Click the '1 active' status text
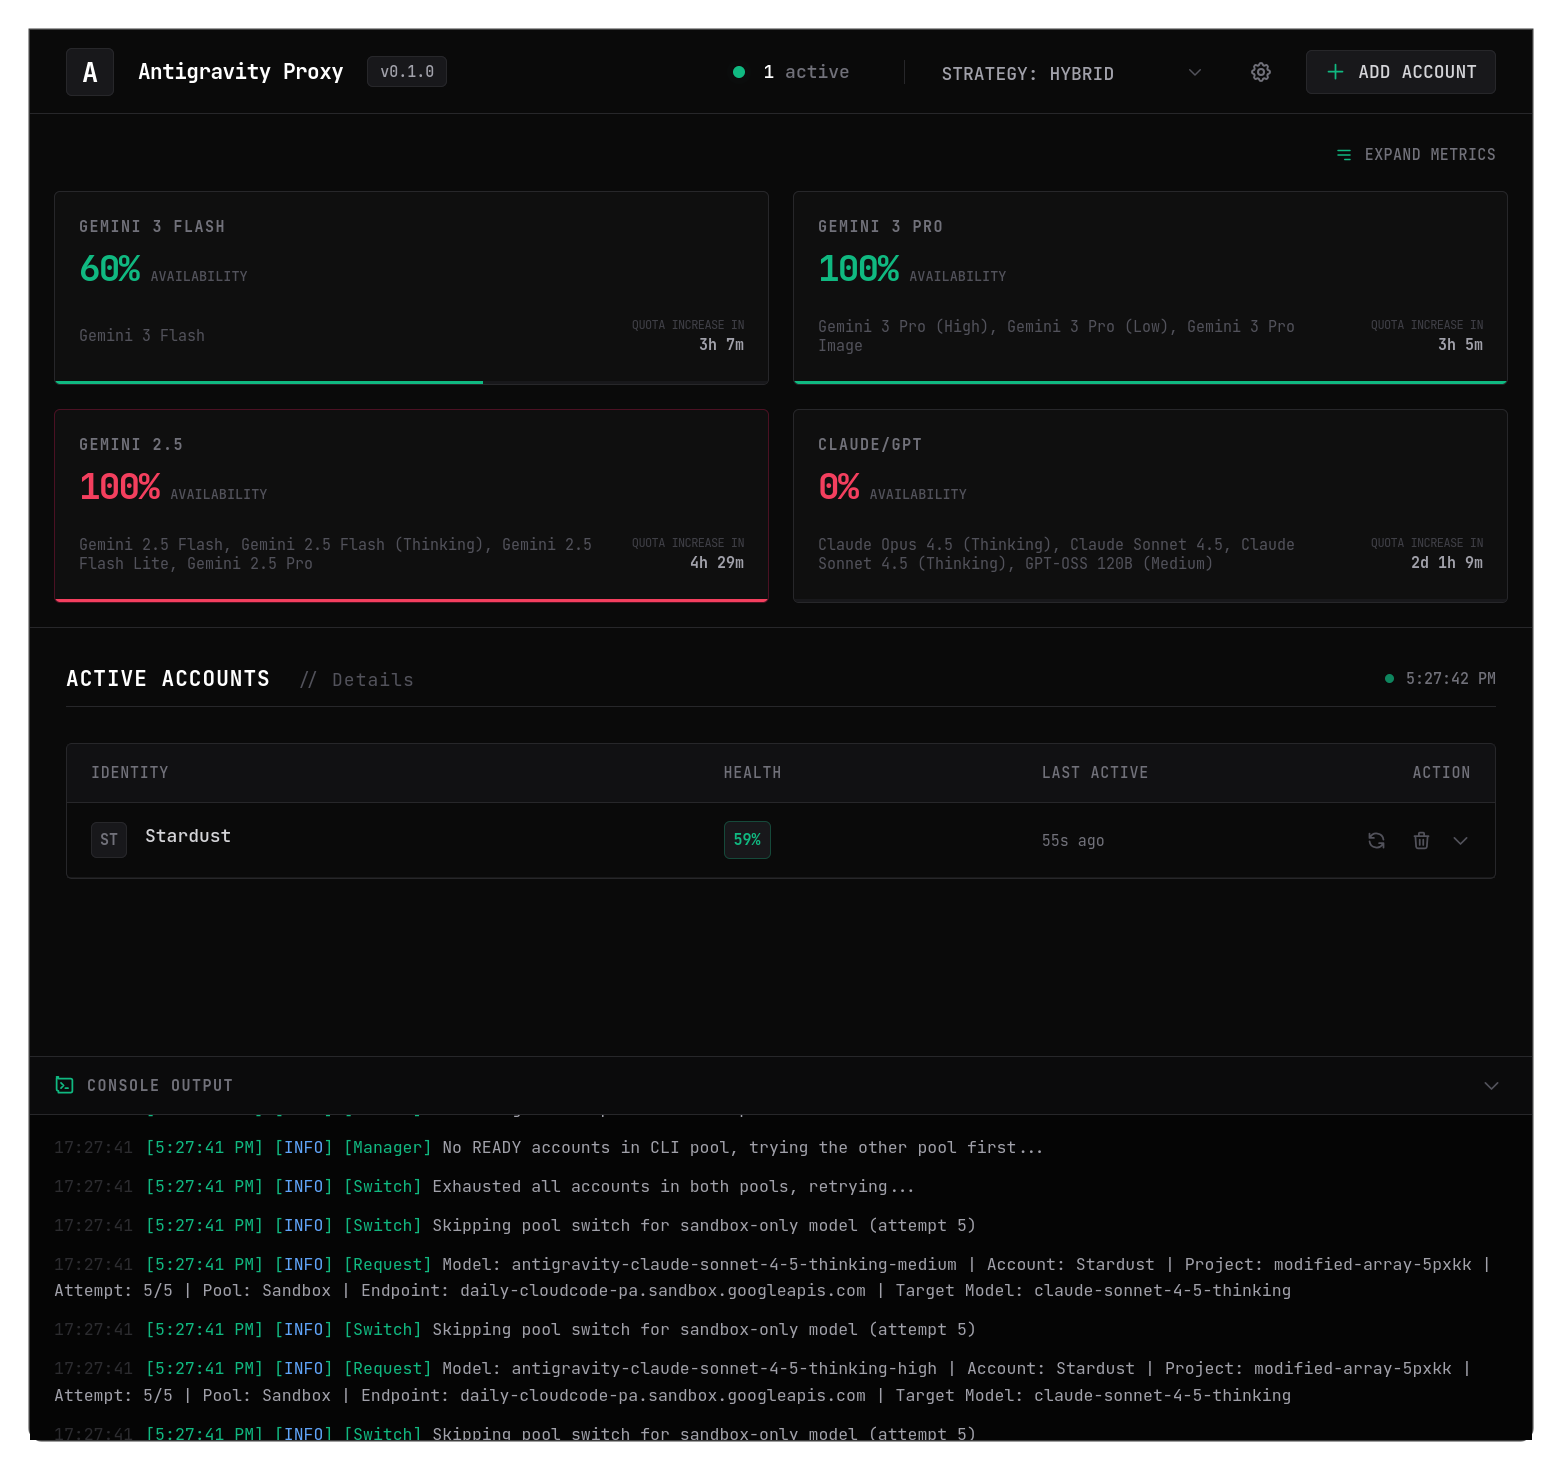This screenshot has height=1470, width=1562. [x=806, y=72]
